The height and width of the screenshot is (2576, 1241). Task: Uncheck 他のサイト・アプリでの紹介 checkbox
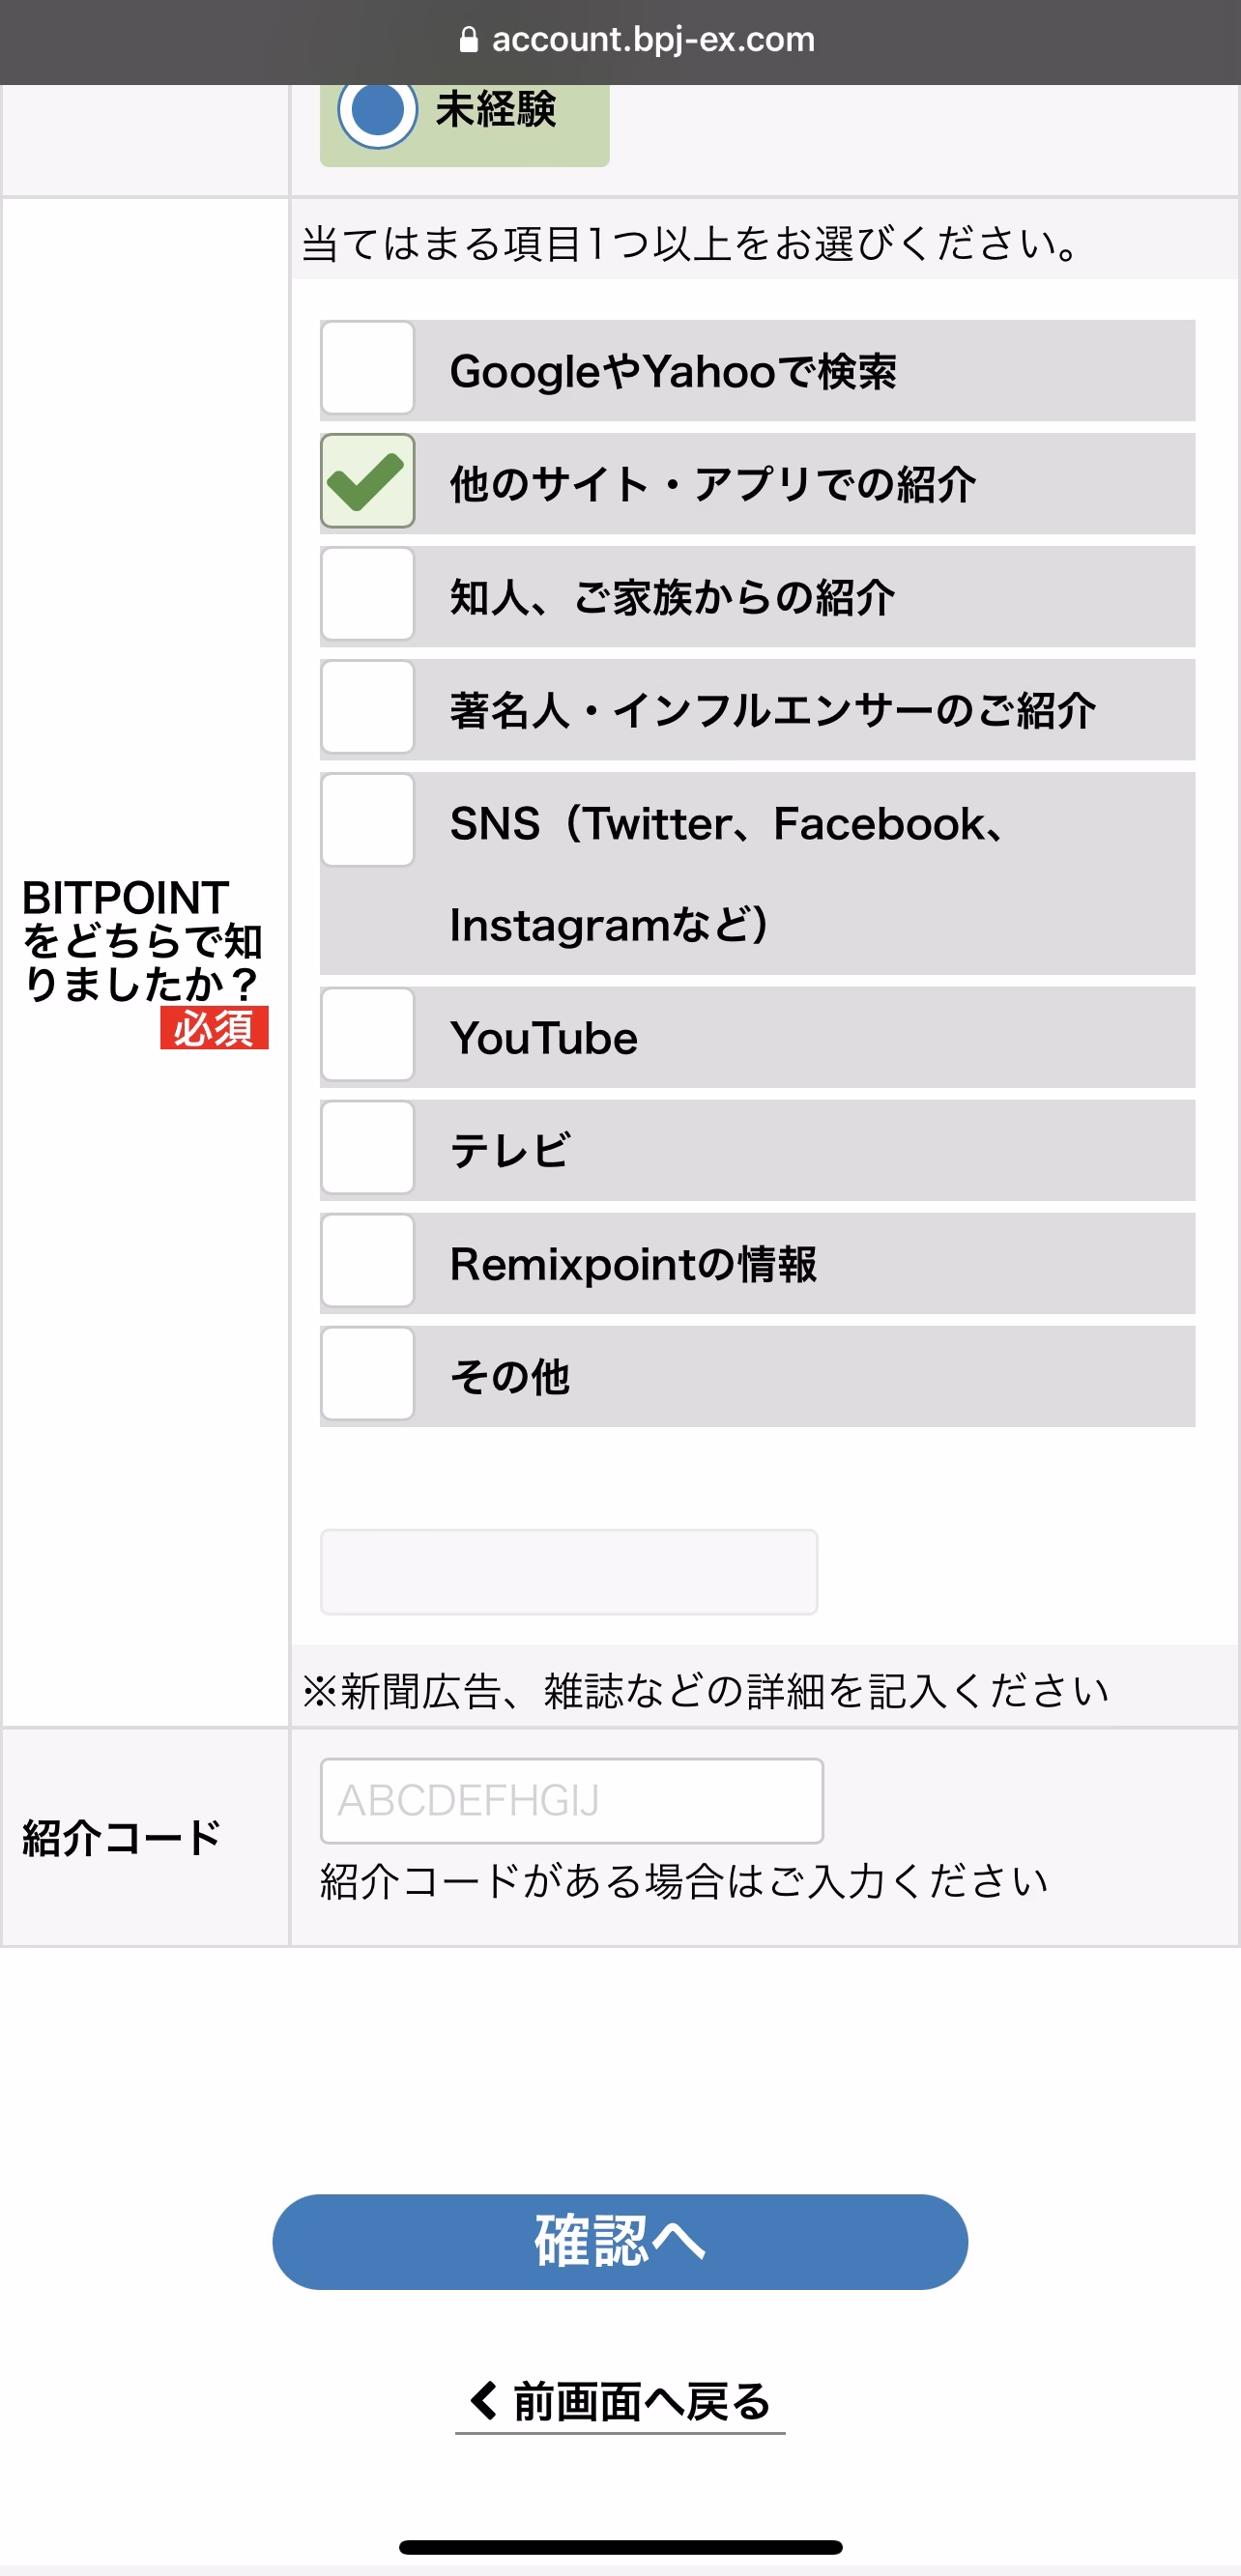(x=367, y=481)
